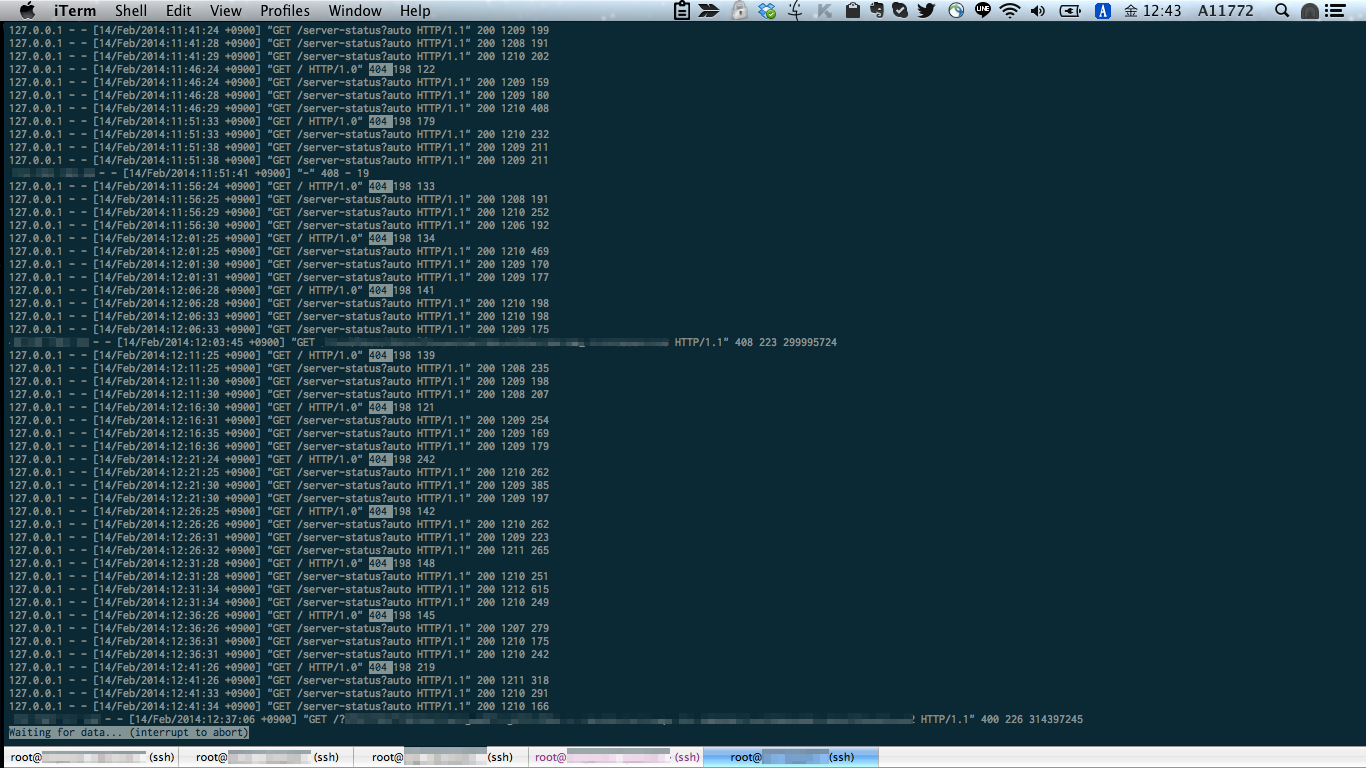1366x768 pixels.
Task: Click the LINE app icon in menu bar
Action: 983,11
